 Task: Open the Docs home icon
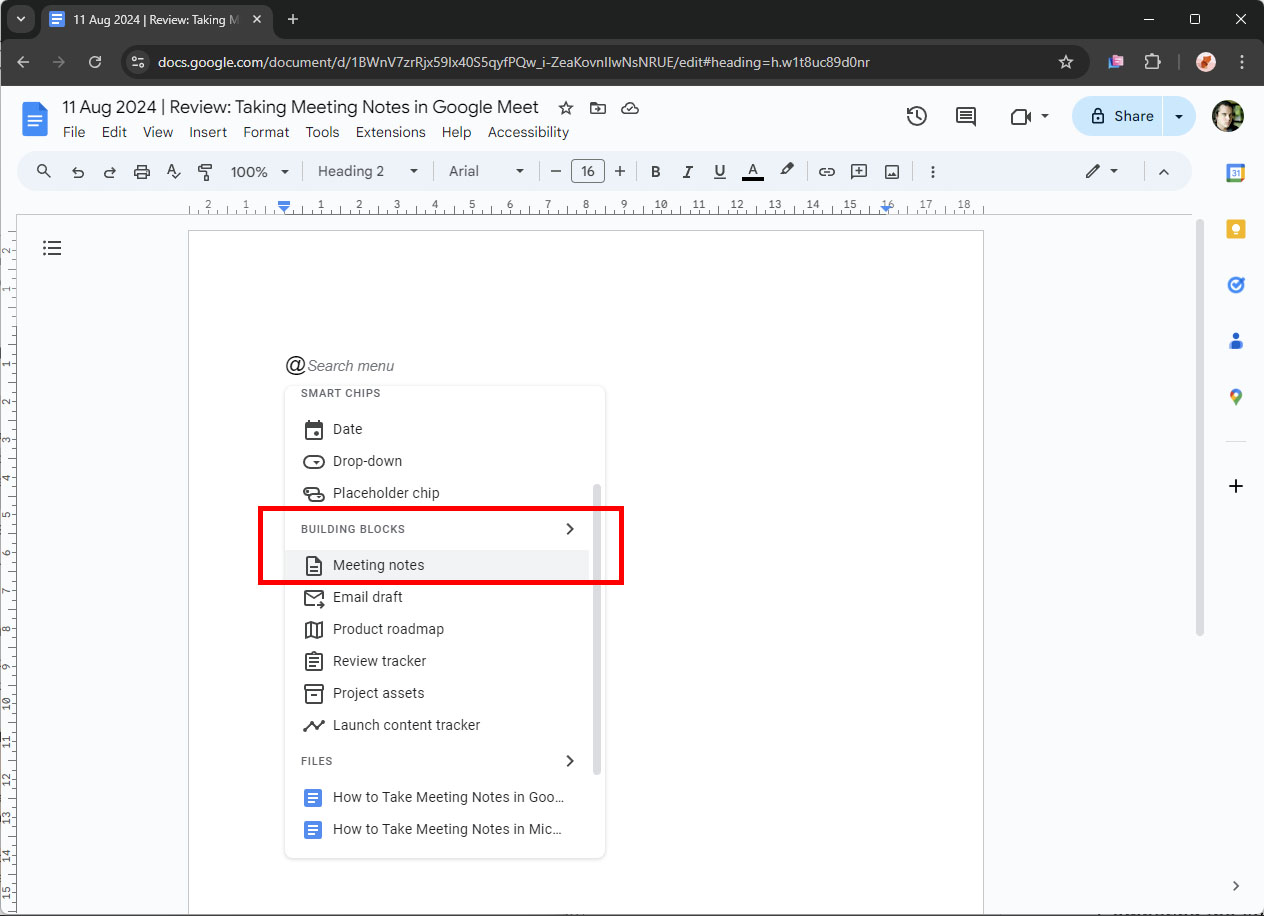[35, 119]
